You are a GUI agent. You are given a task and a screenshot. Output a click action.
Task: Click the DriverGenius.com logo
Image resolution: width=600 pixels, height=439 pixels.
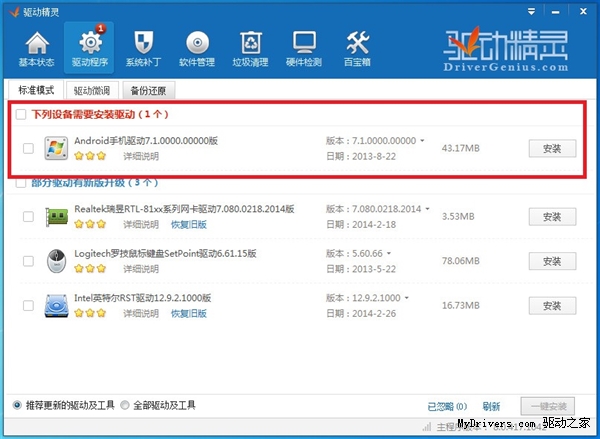506,49
